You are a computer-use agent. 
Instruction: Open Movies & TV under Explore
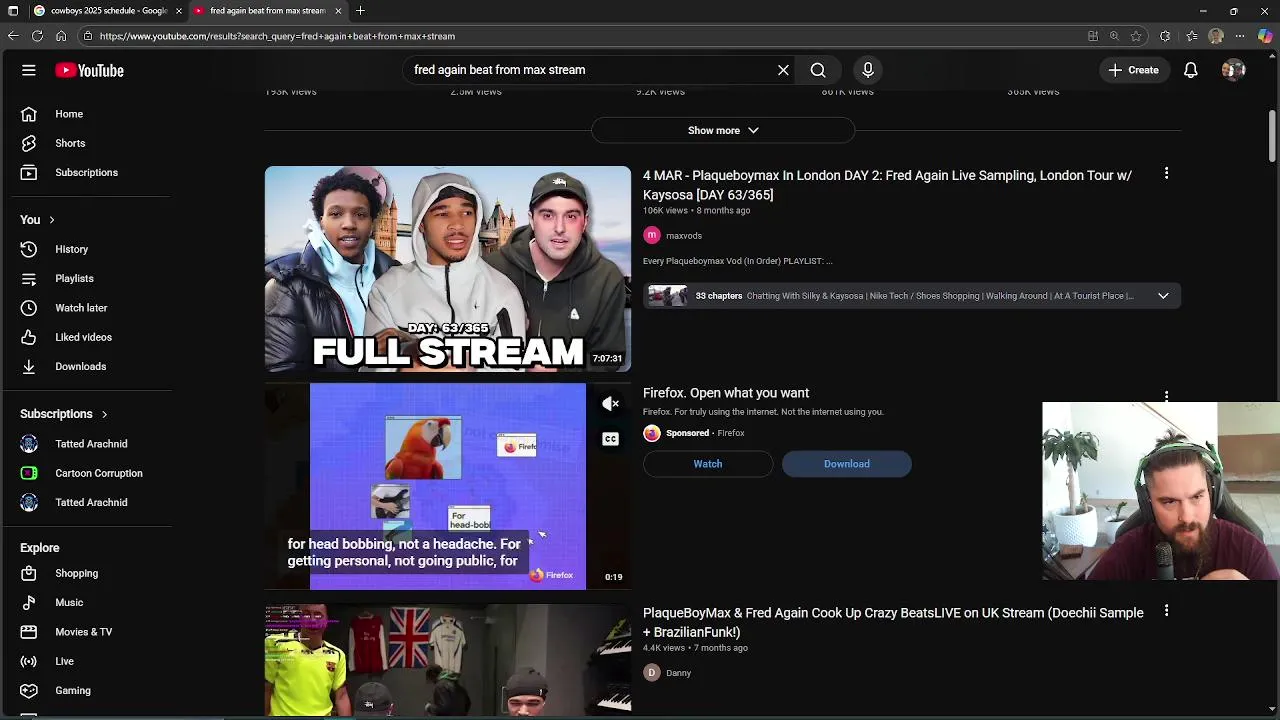click(x=86, y=632)
